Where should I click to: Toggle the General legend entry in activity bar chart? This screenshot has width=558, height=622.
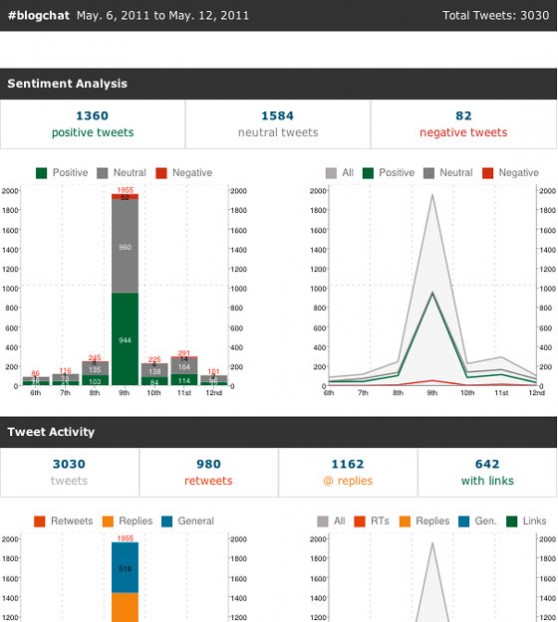pos(188,521)
